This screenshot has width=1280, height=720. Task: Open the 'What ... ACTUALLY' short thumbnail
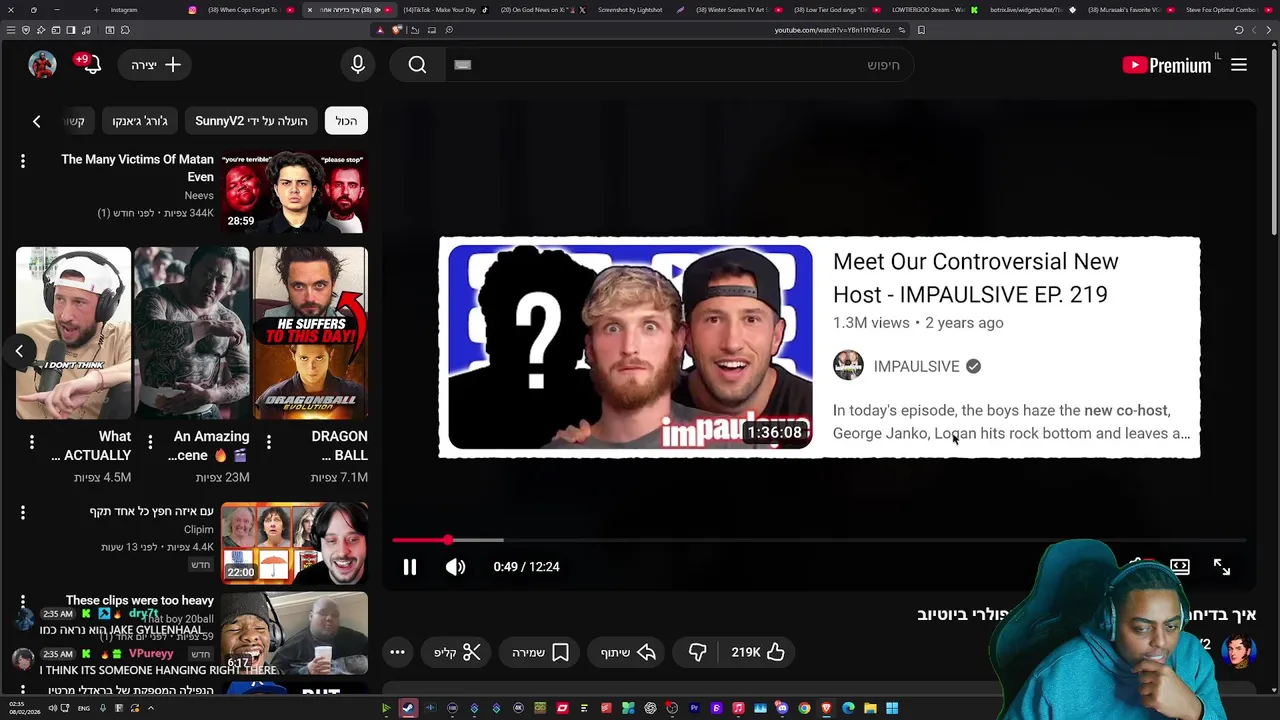[73, 333]
